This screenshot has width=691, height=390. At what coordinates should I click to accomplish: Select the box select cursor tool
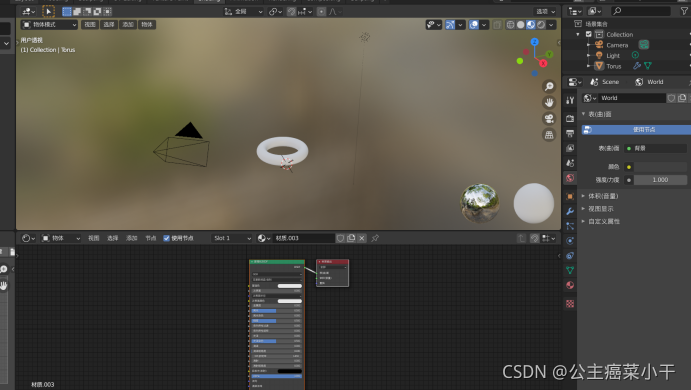click(48, 11)
